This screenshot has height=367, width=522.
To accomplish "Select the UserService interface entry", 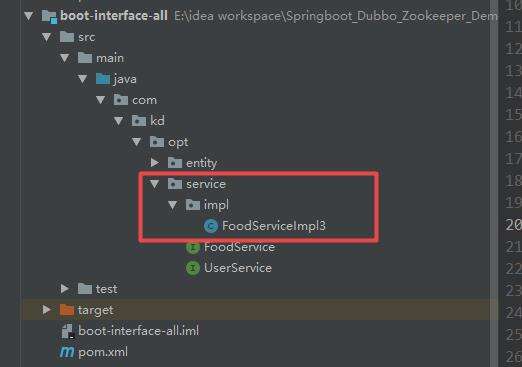I will pos(238,268).
